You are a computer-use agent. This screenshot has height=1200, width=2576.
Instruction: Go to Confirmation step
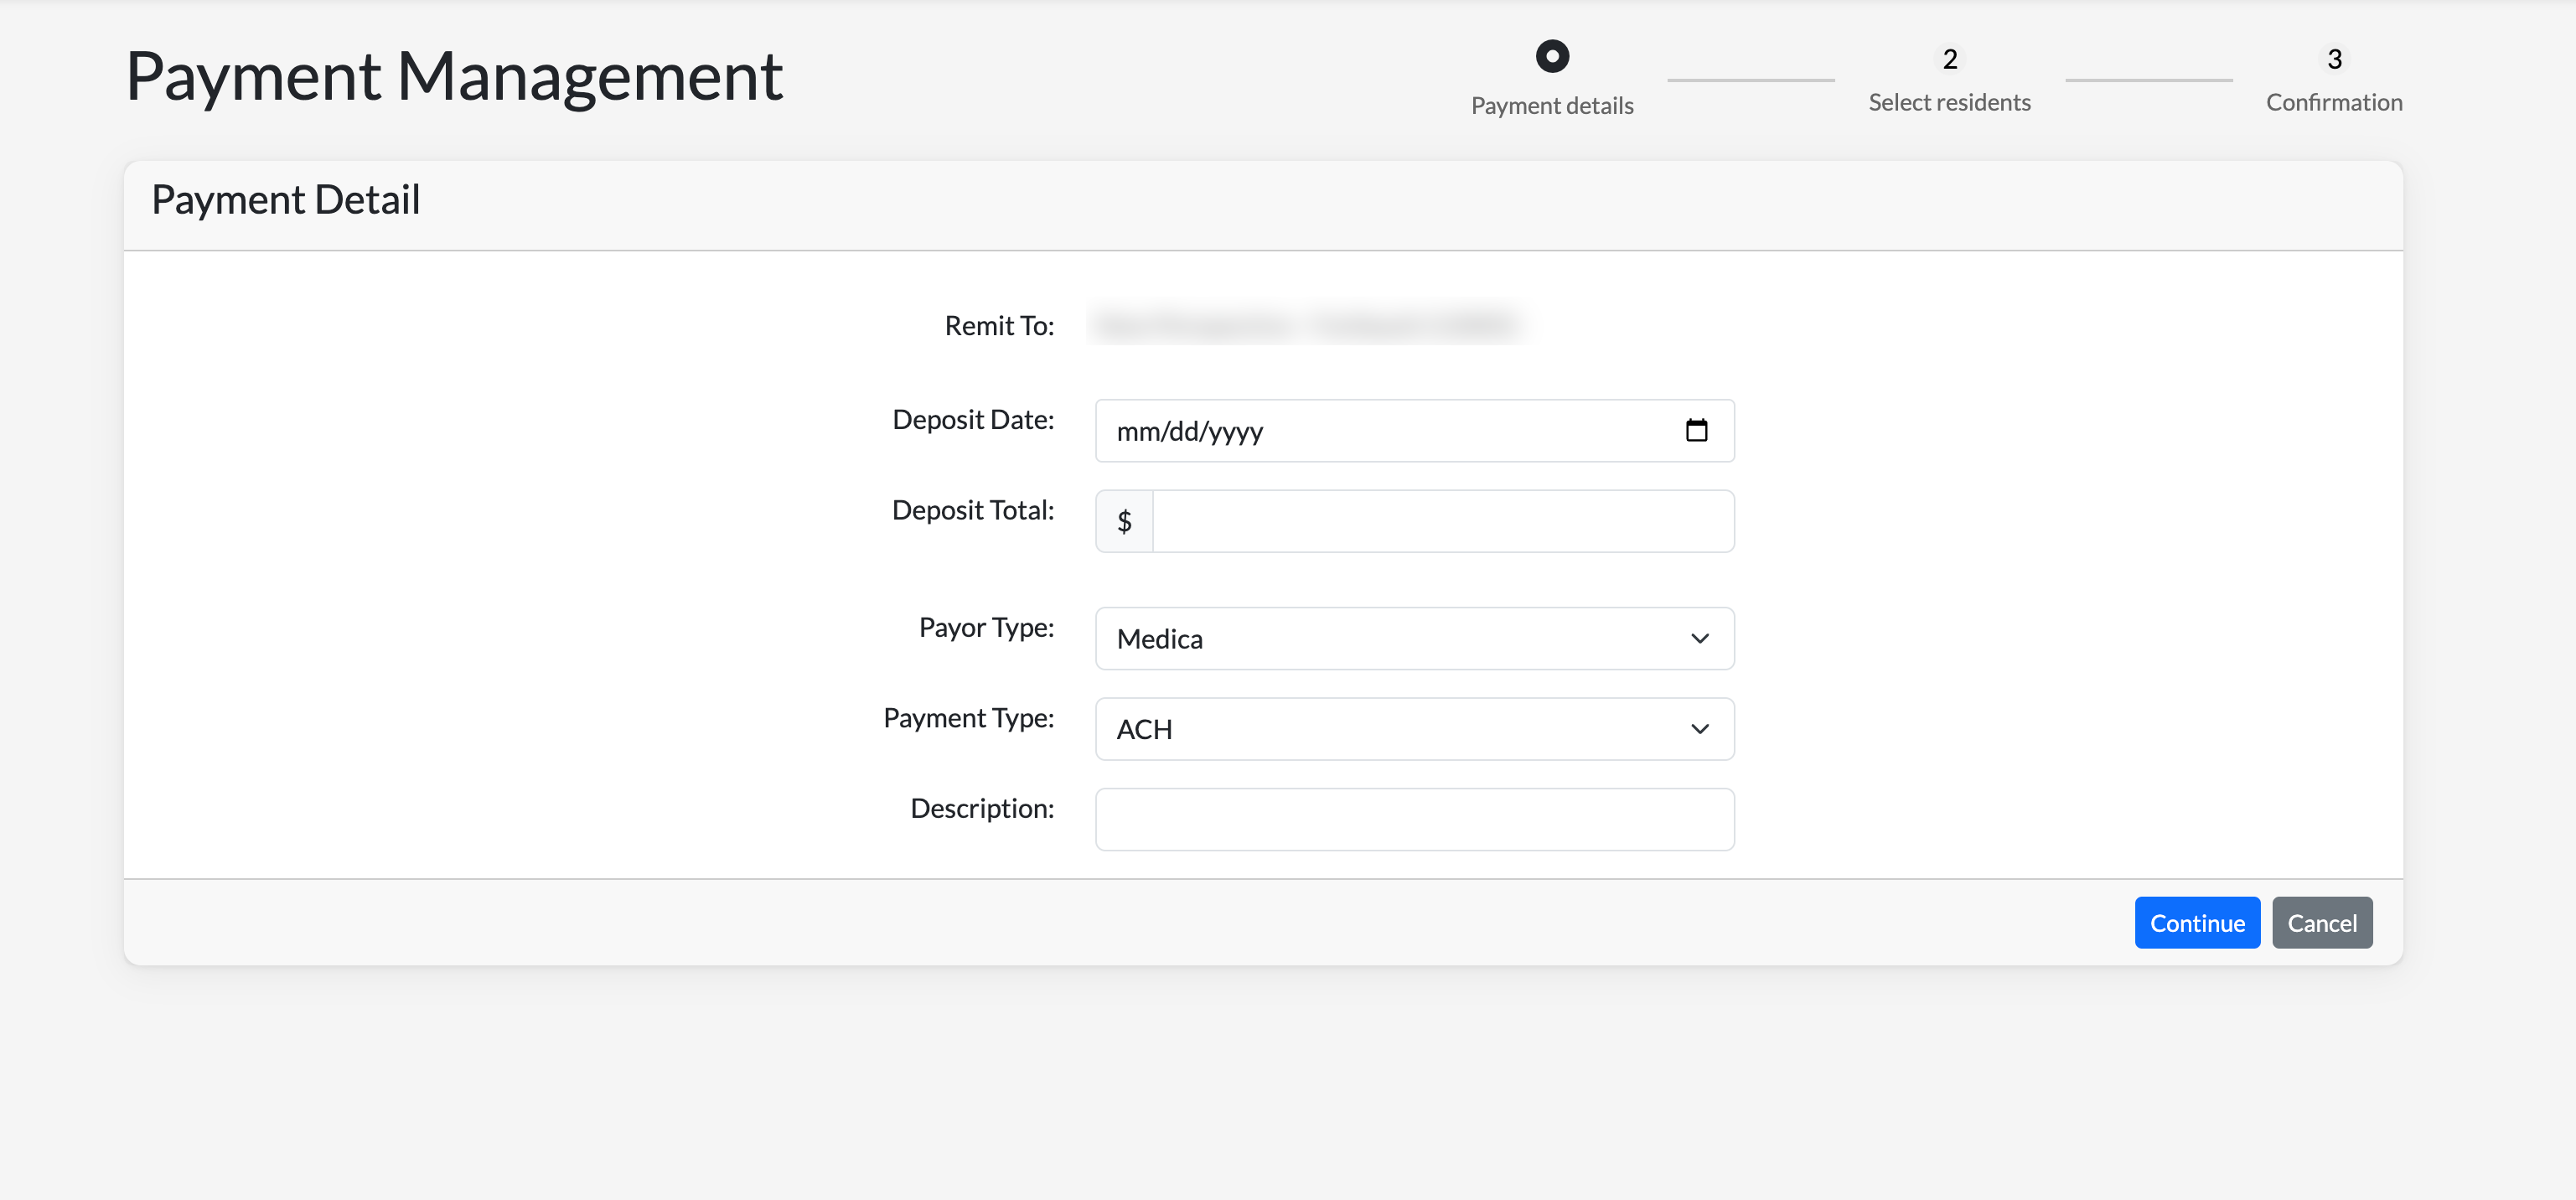pyautogui.click(x=2334, y=103)
